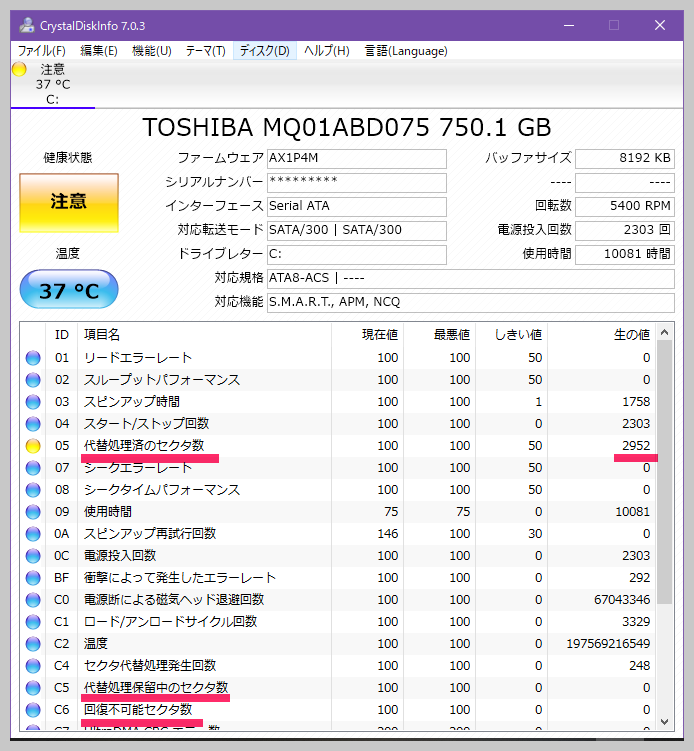Click the yellow 注意 health status button
The width and height of the screenshot is (694, 751).
pos(69,203)
